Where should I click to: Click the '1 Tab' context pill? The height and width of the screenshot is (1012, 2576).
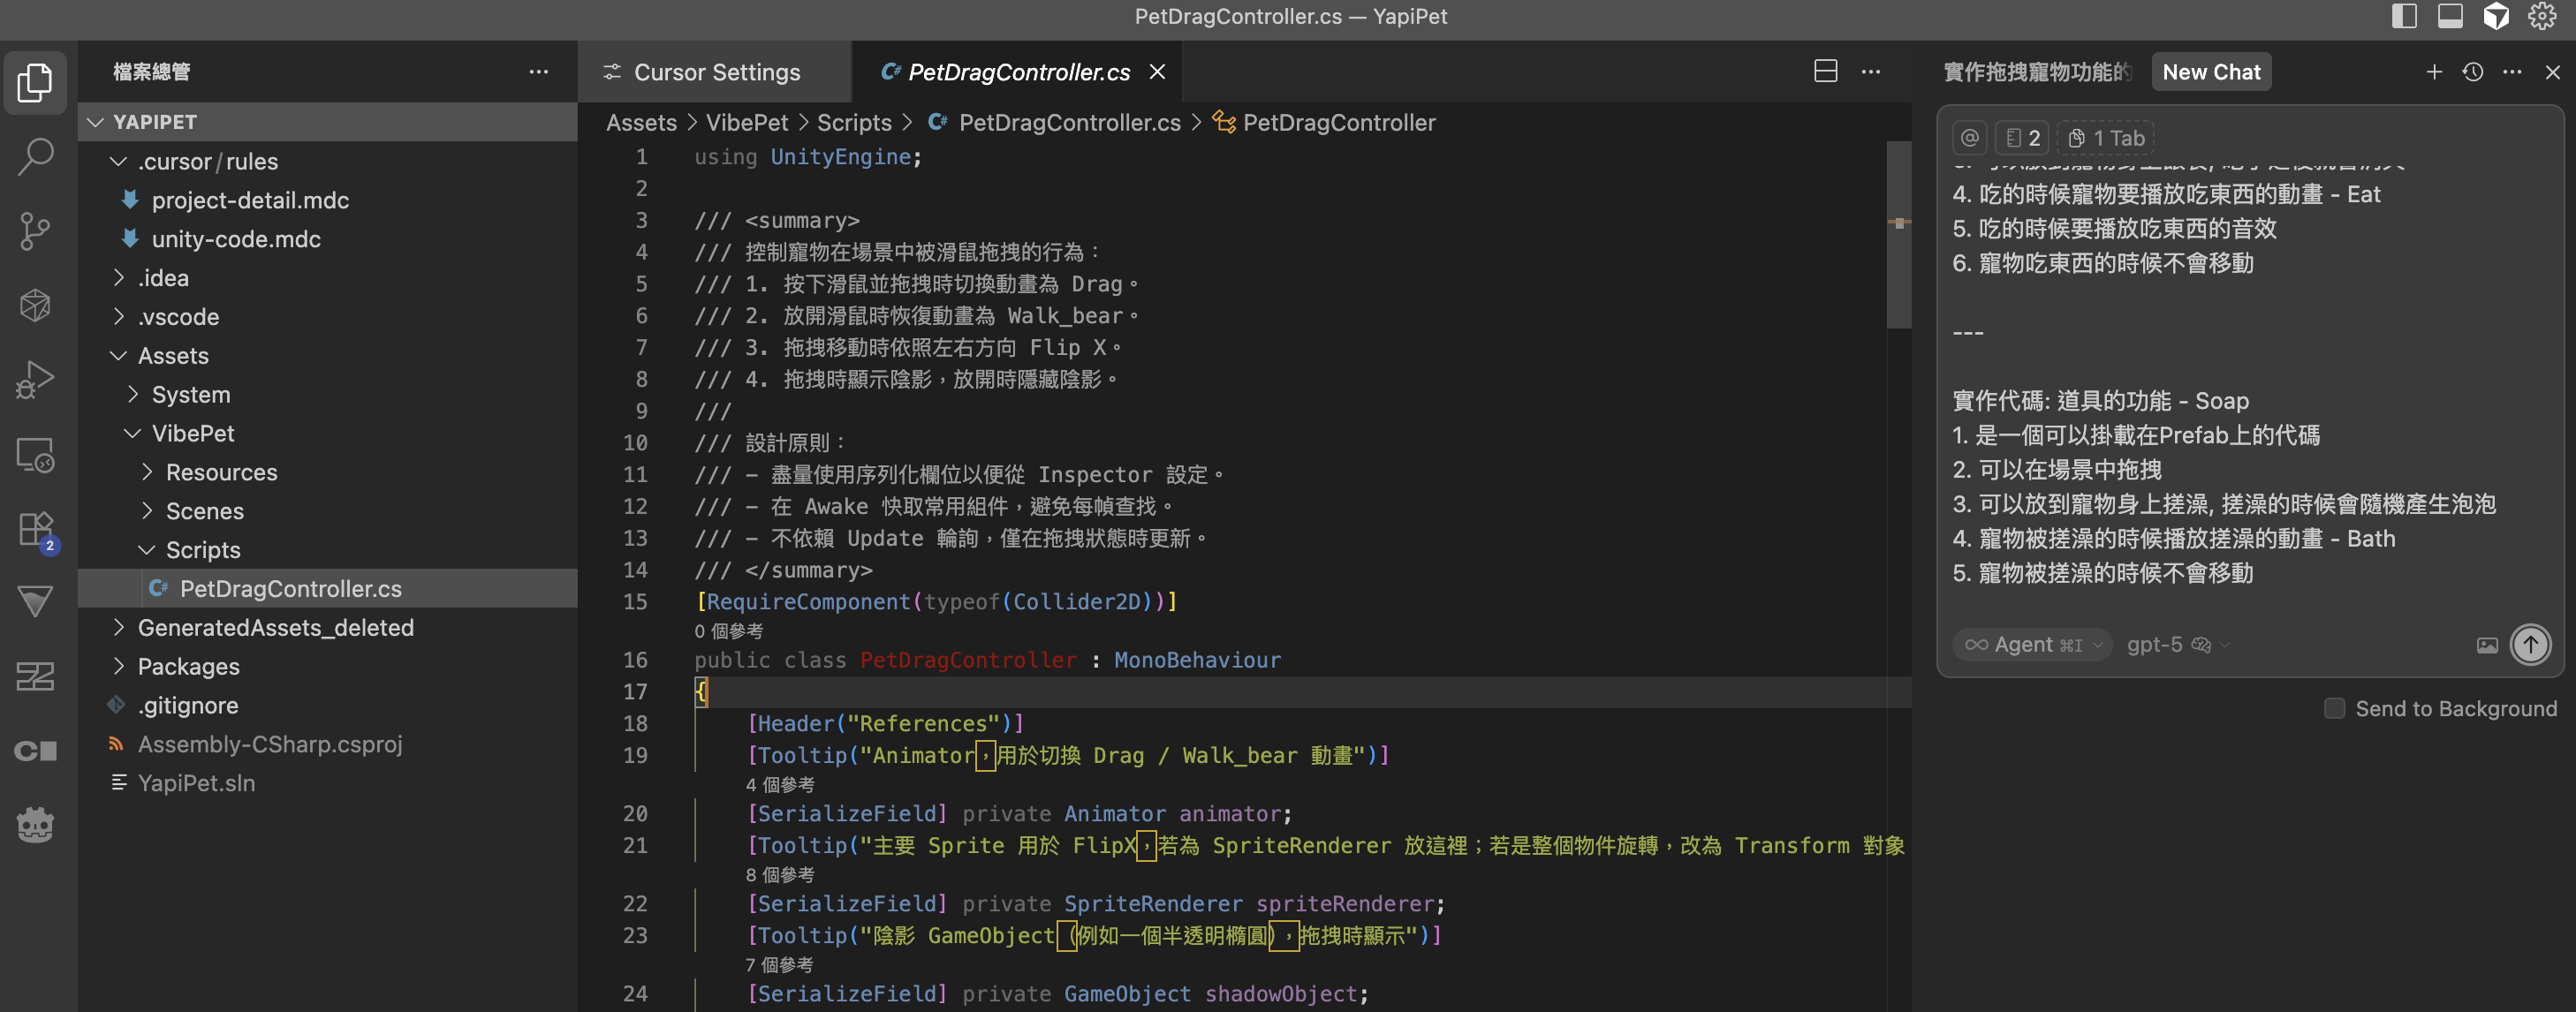tap(2105, 138)
